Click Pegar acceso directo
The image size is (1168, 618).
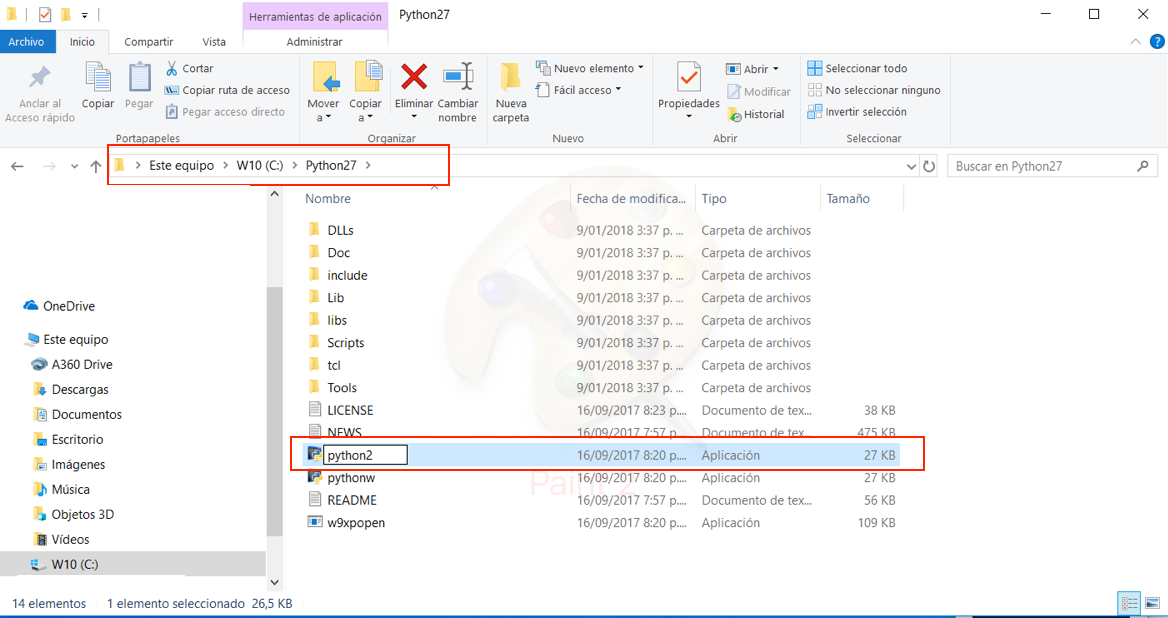225,112
